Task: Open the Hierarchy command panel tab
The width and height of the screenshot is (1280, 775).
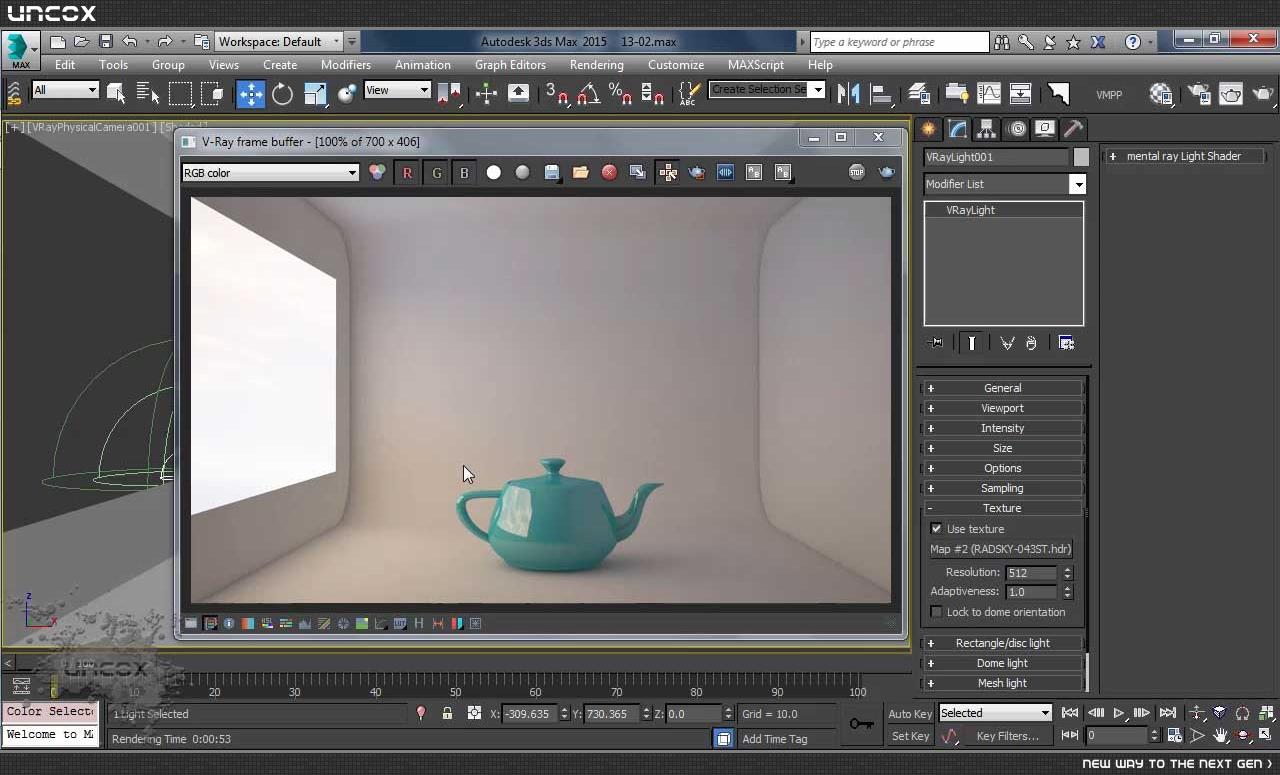Action: click(x=987, y=129)
